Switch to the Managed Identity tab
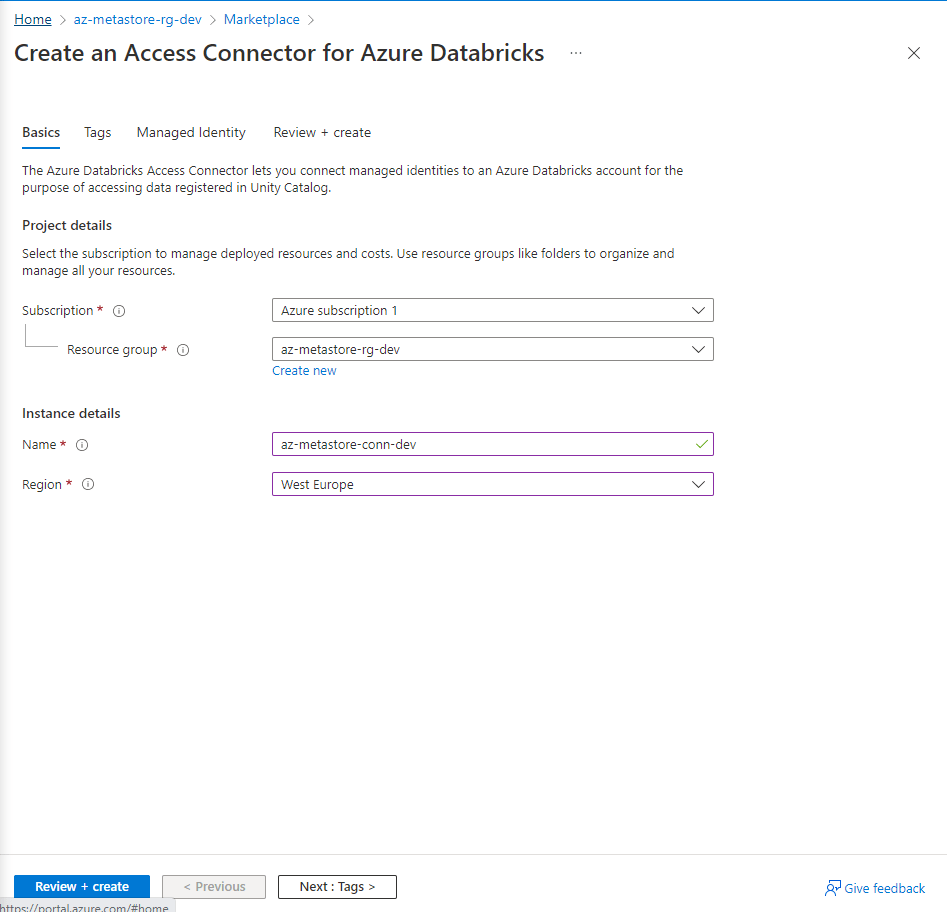Image resolution: width=947 pixels, height=912 pixels. 190,132
